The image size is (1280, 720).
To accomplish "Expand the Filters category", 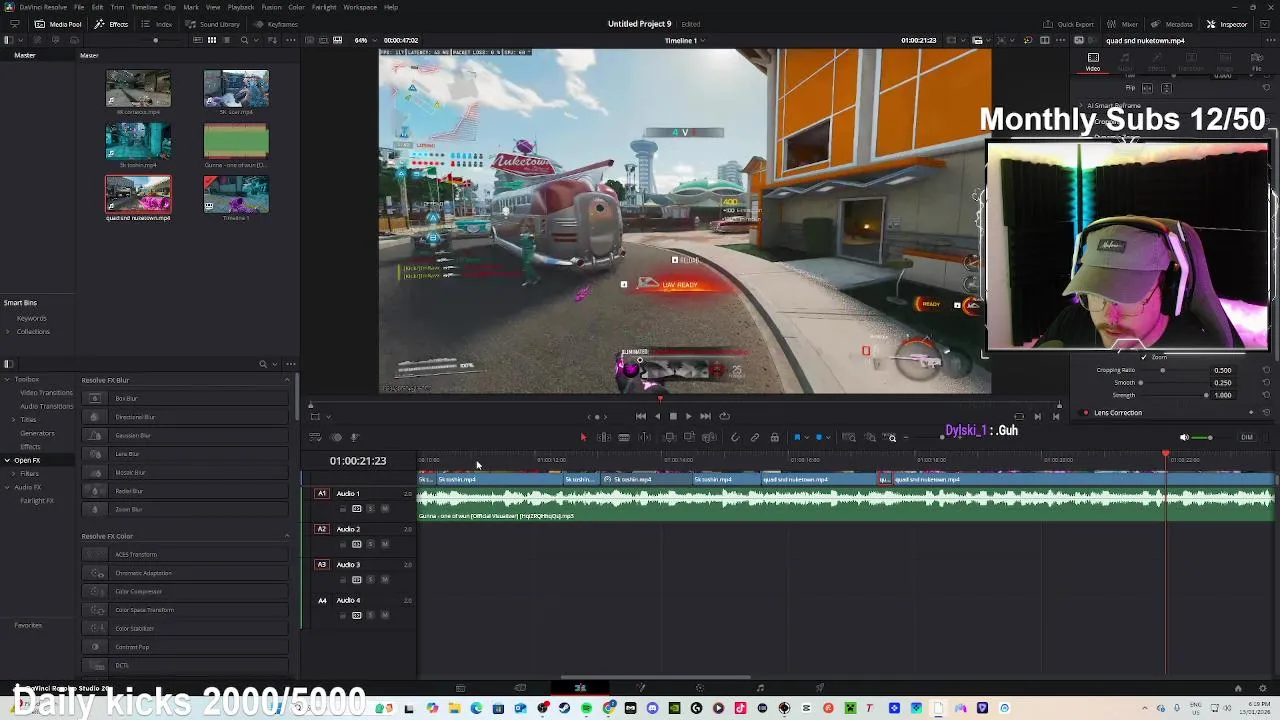I will coord(14,473).
